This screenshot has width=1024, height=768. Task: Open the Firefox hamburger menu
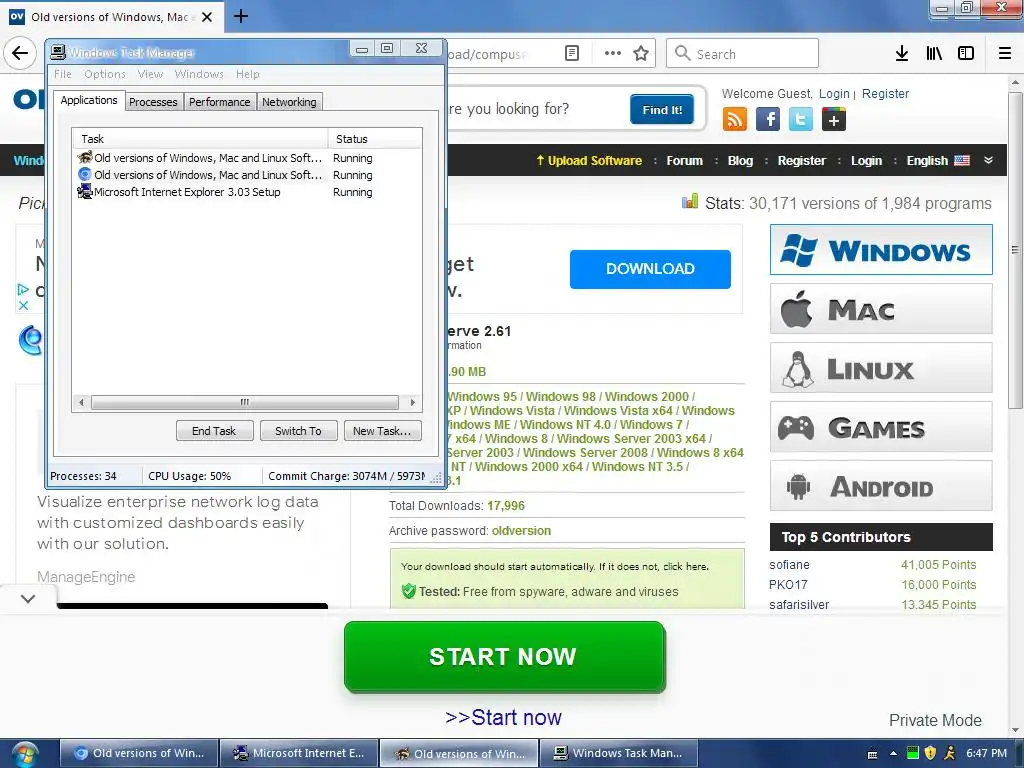tap(1004, 53)
